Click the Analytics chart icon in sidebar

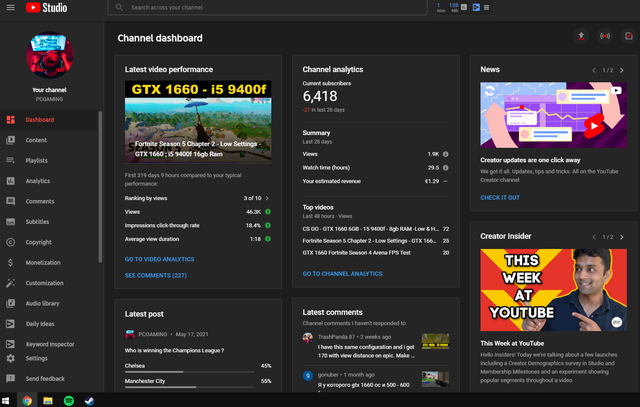(x=11, y=181)
